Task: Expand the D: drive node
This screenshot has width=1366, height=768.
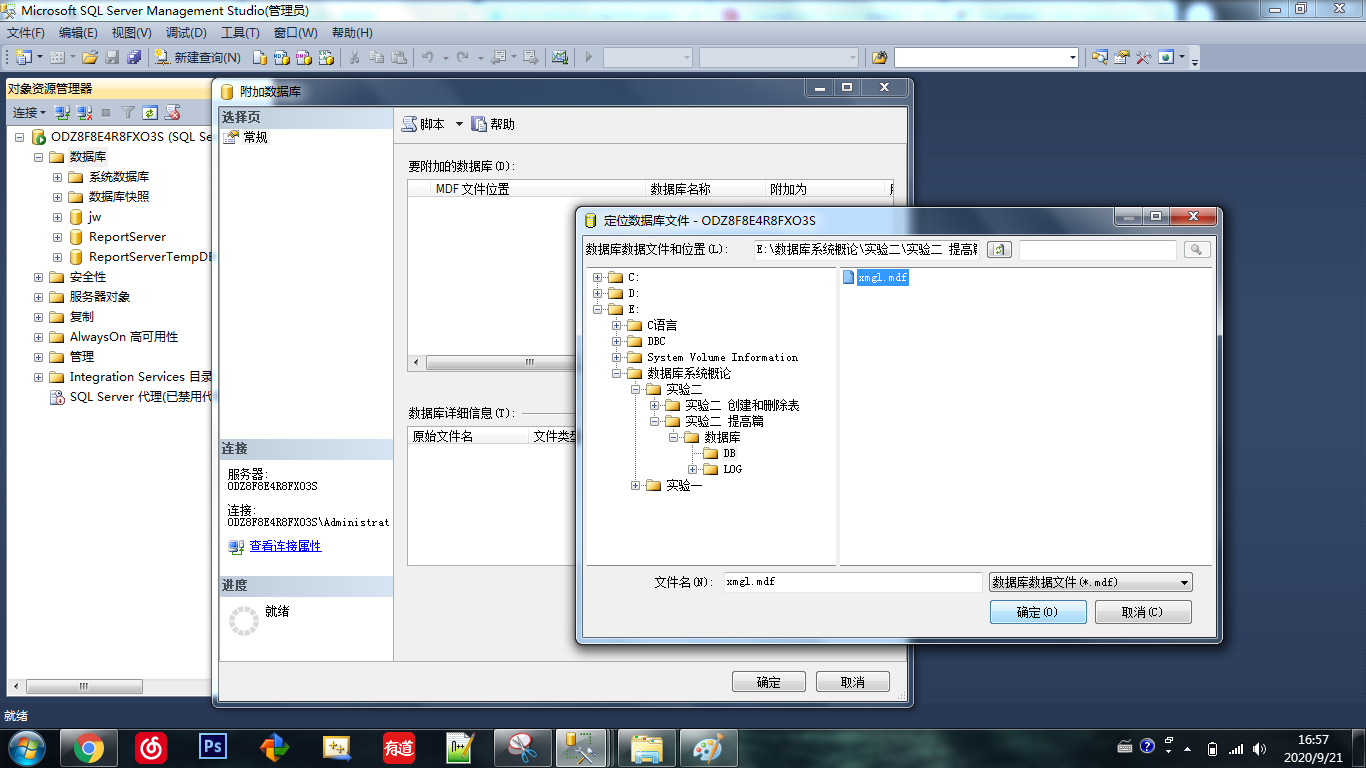Action: tap(598, 293)
